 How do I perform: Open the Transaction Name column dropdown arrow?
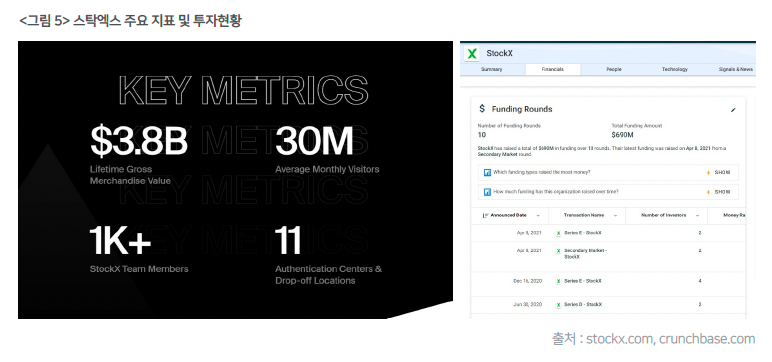click(615, 216)
